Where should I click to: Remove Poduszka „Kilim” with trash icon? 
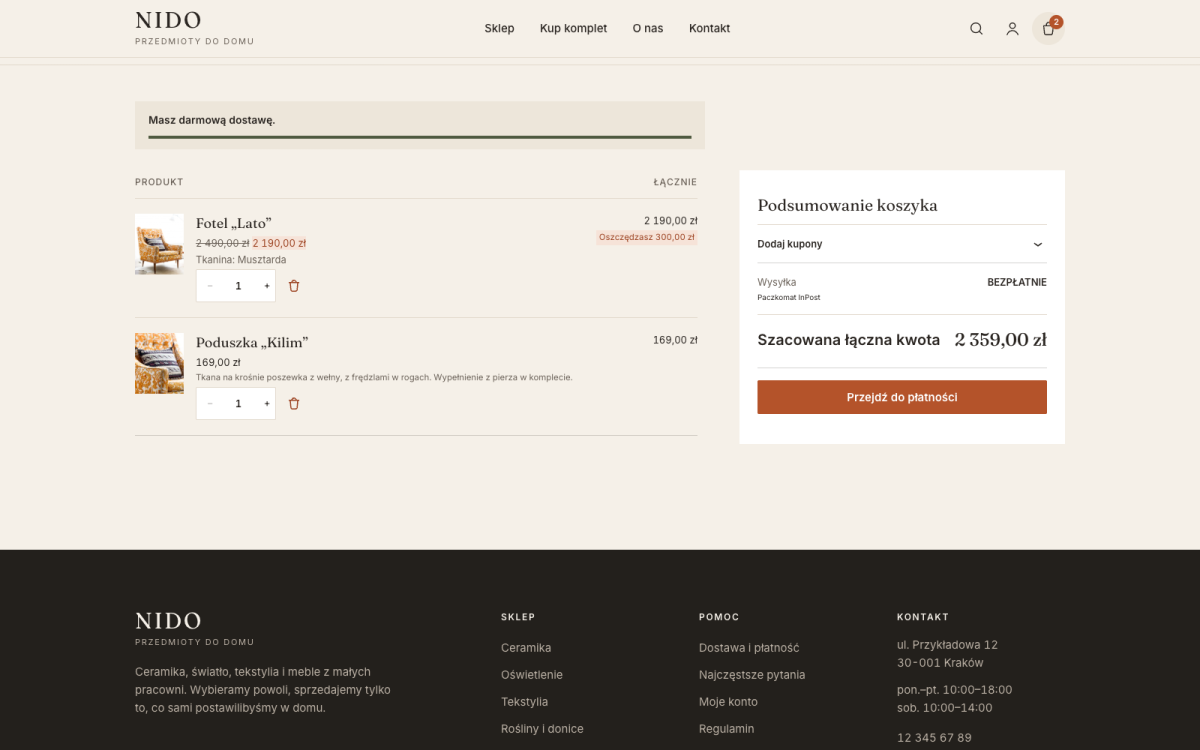tap(294, 404)
